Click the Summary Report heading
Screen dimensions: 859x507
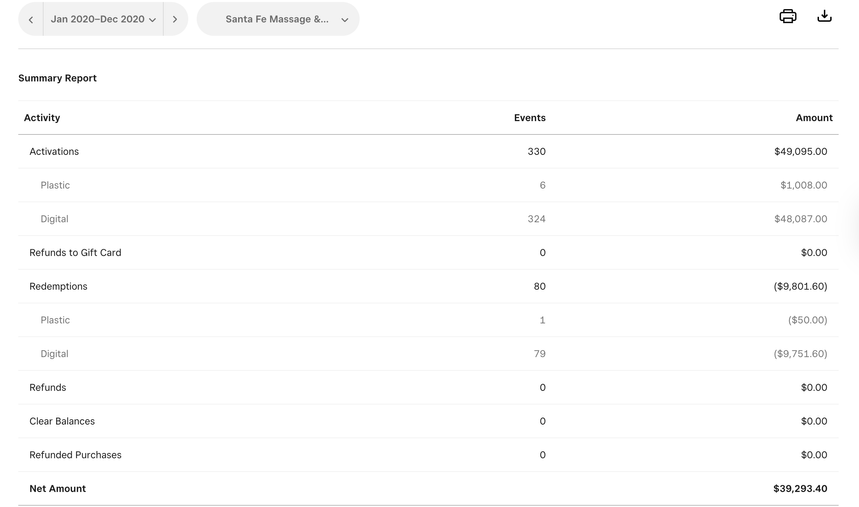click(x=58, y=78)
